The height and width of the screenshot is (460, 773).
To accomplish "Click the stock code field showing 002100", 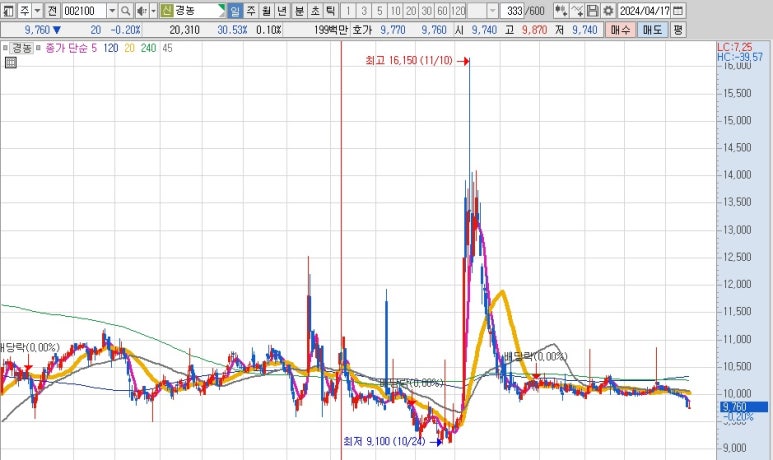I will coord(84,10).
